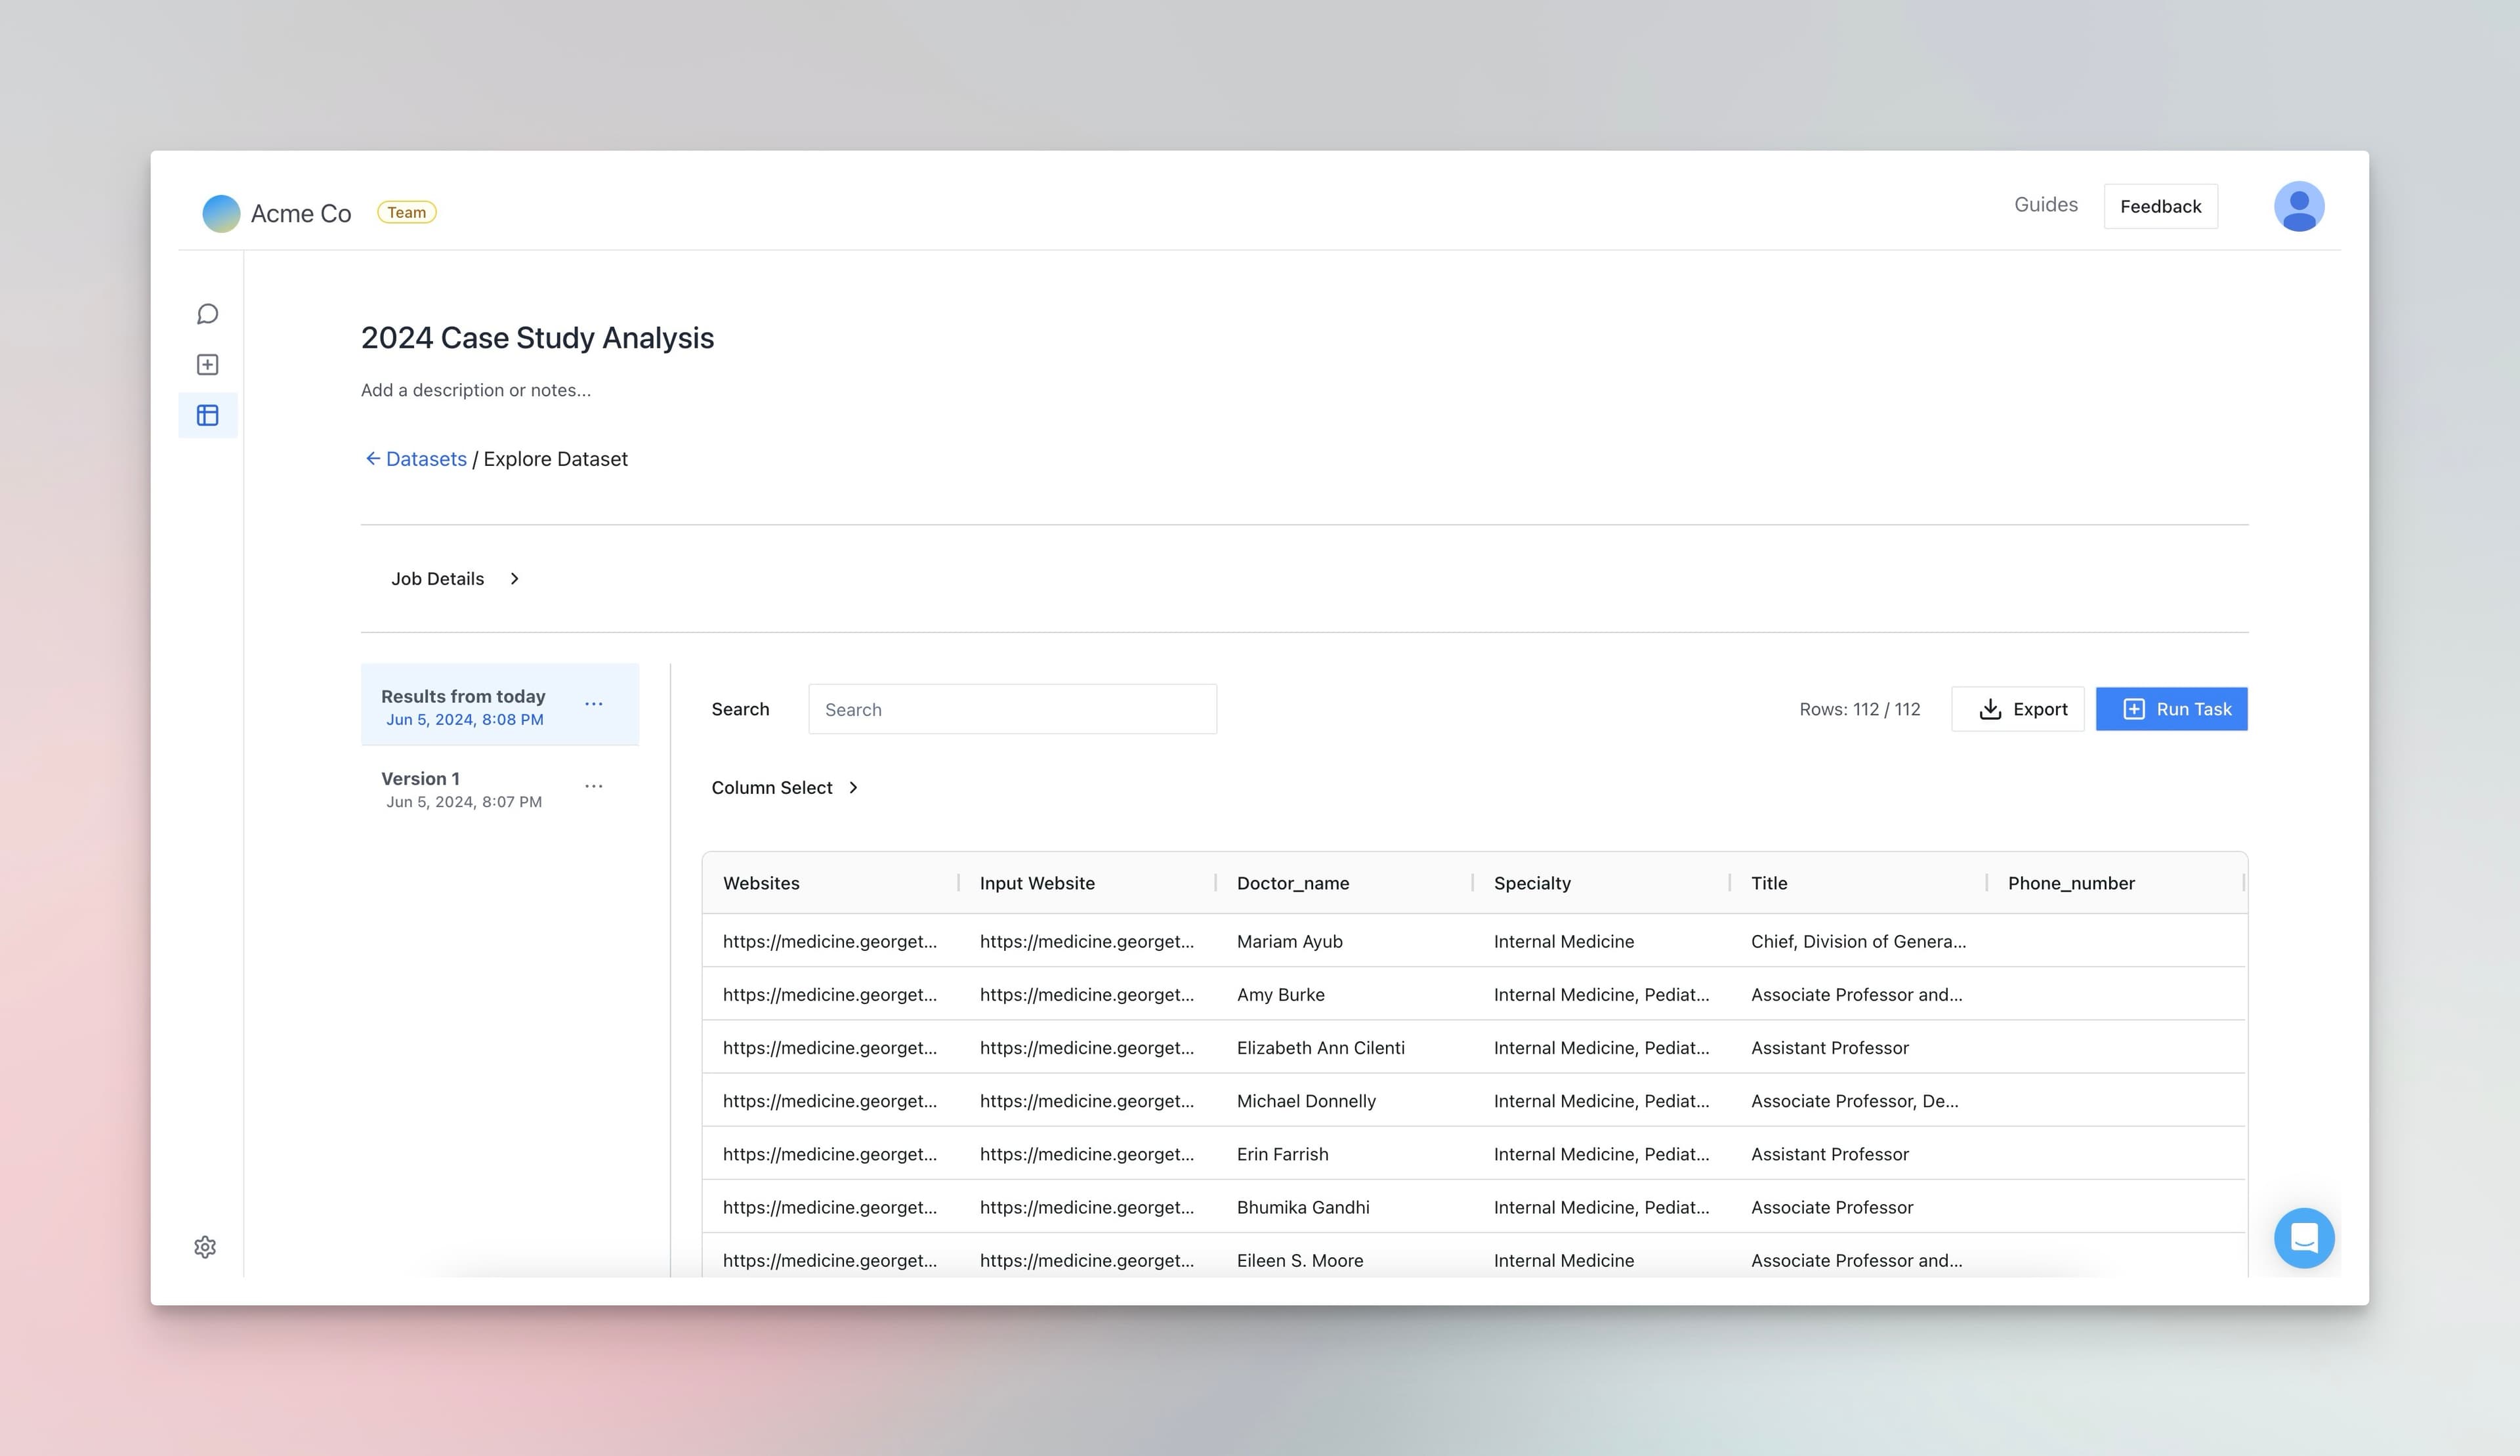Open the Guides menu item
Screen dimensions: 2520x1456
[x=2046, y=204]
